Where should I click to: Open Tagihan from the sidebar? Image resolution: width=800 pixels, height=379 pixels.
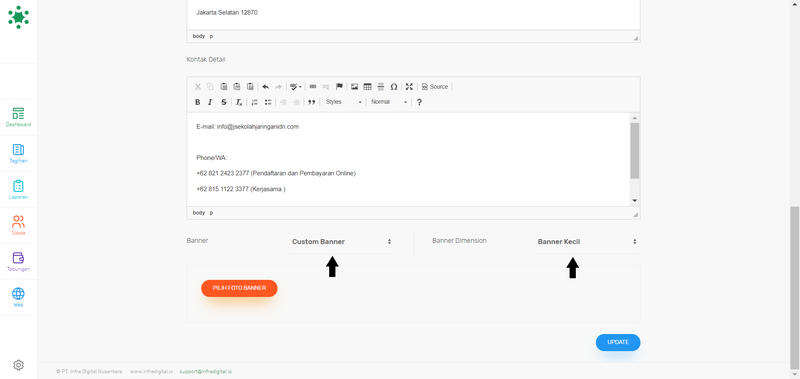(18, 154)
